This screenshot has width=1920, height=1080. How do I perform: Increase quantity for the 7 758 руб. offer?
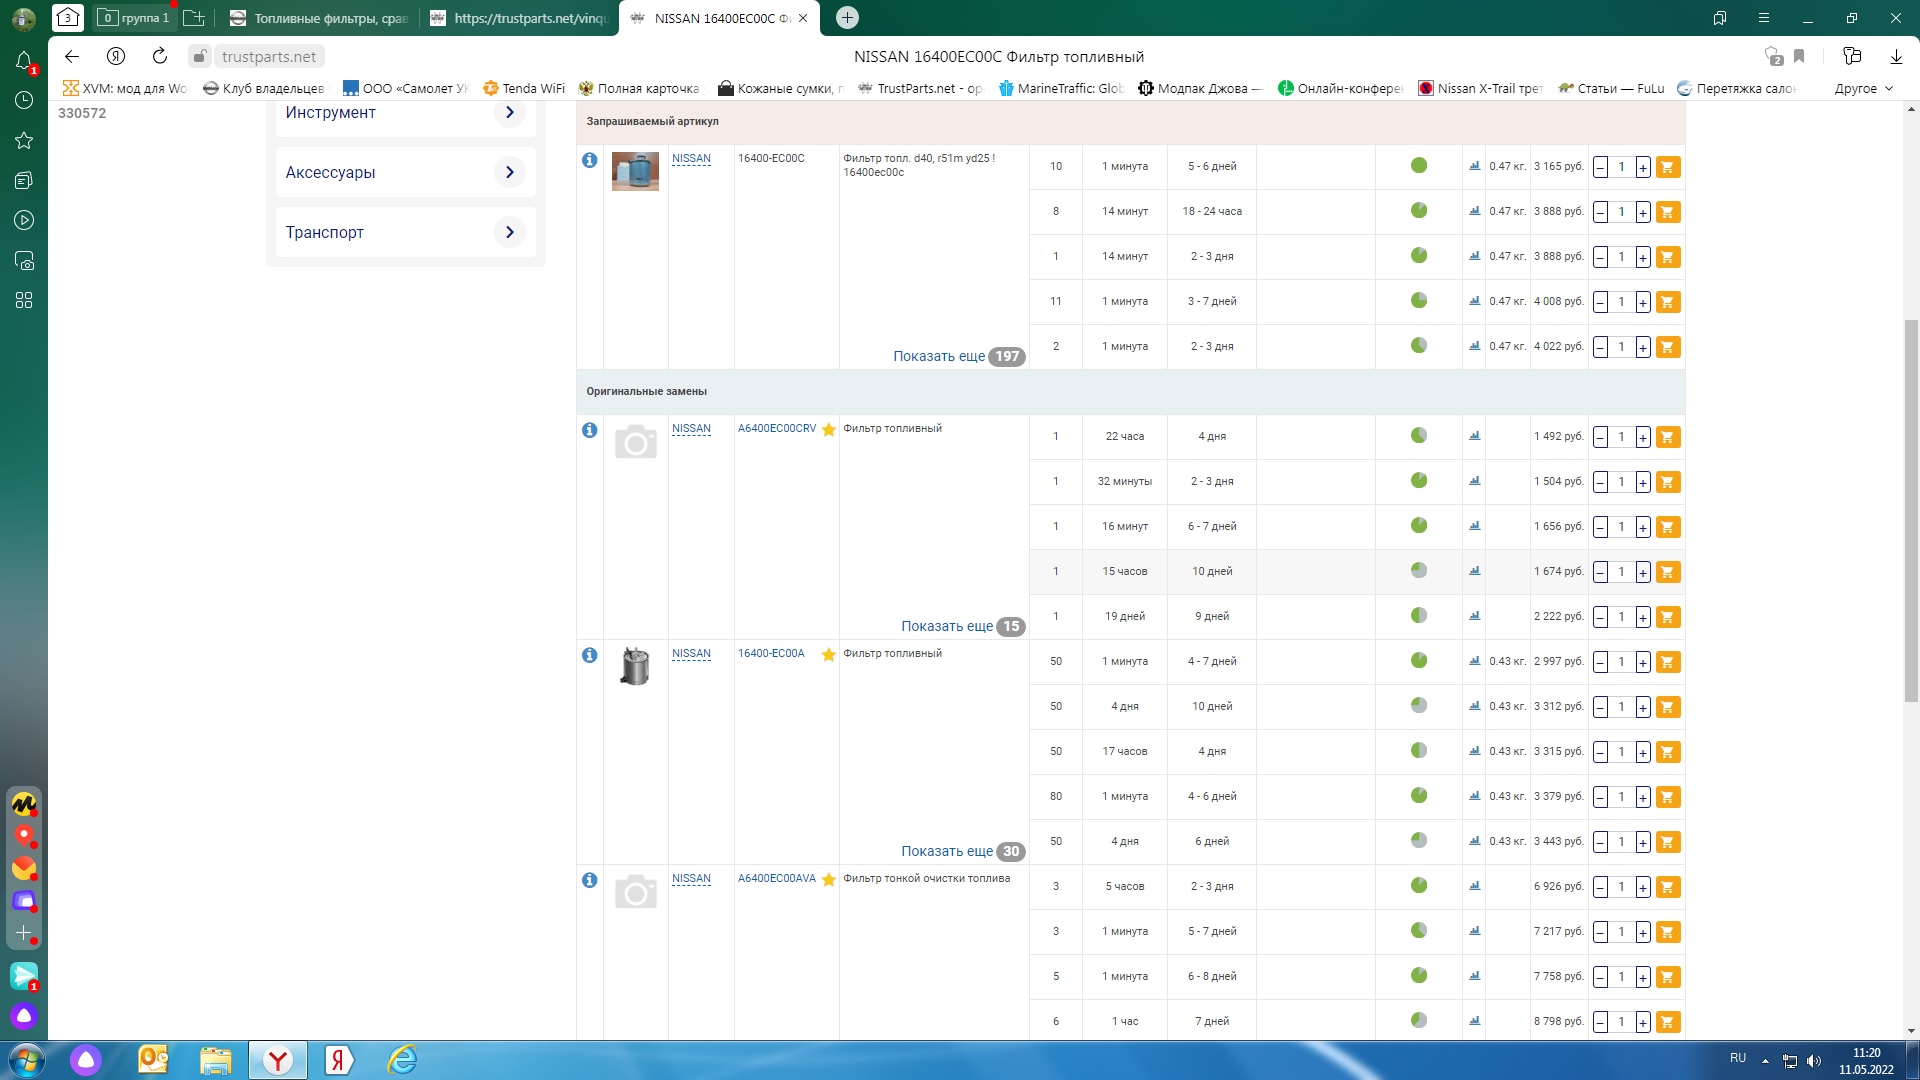[1643, 977]
